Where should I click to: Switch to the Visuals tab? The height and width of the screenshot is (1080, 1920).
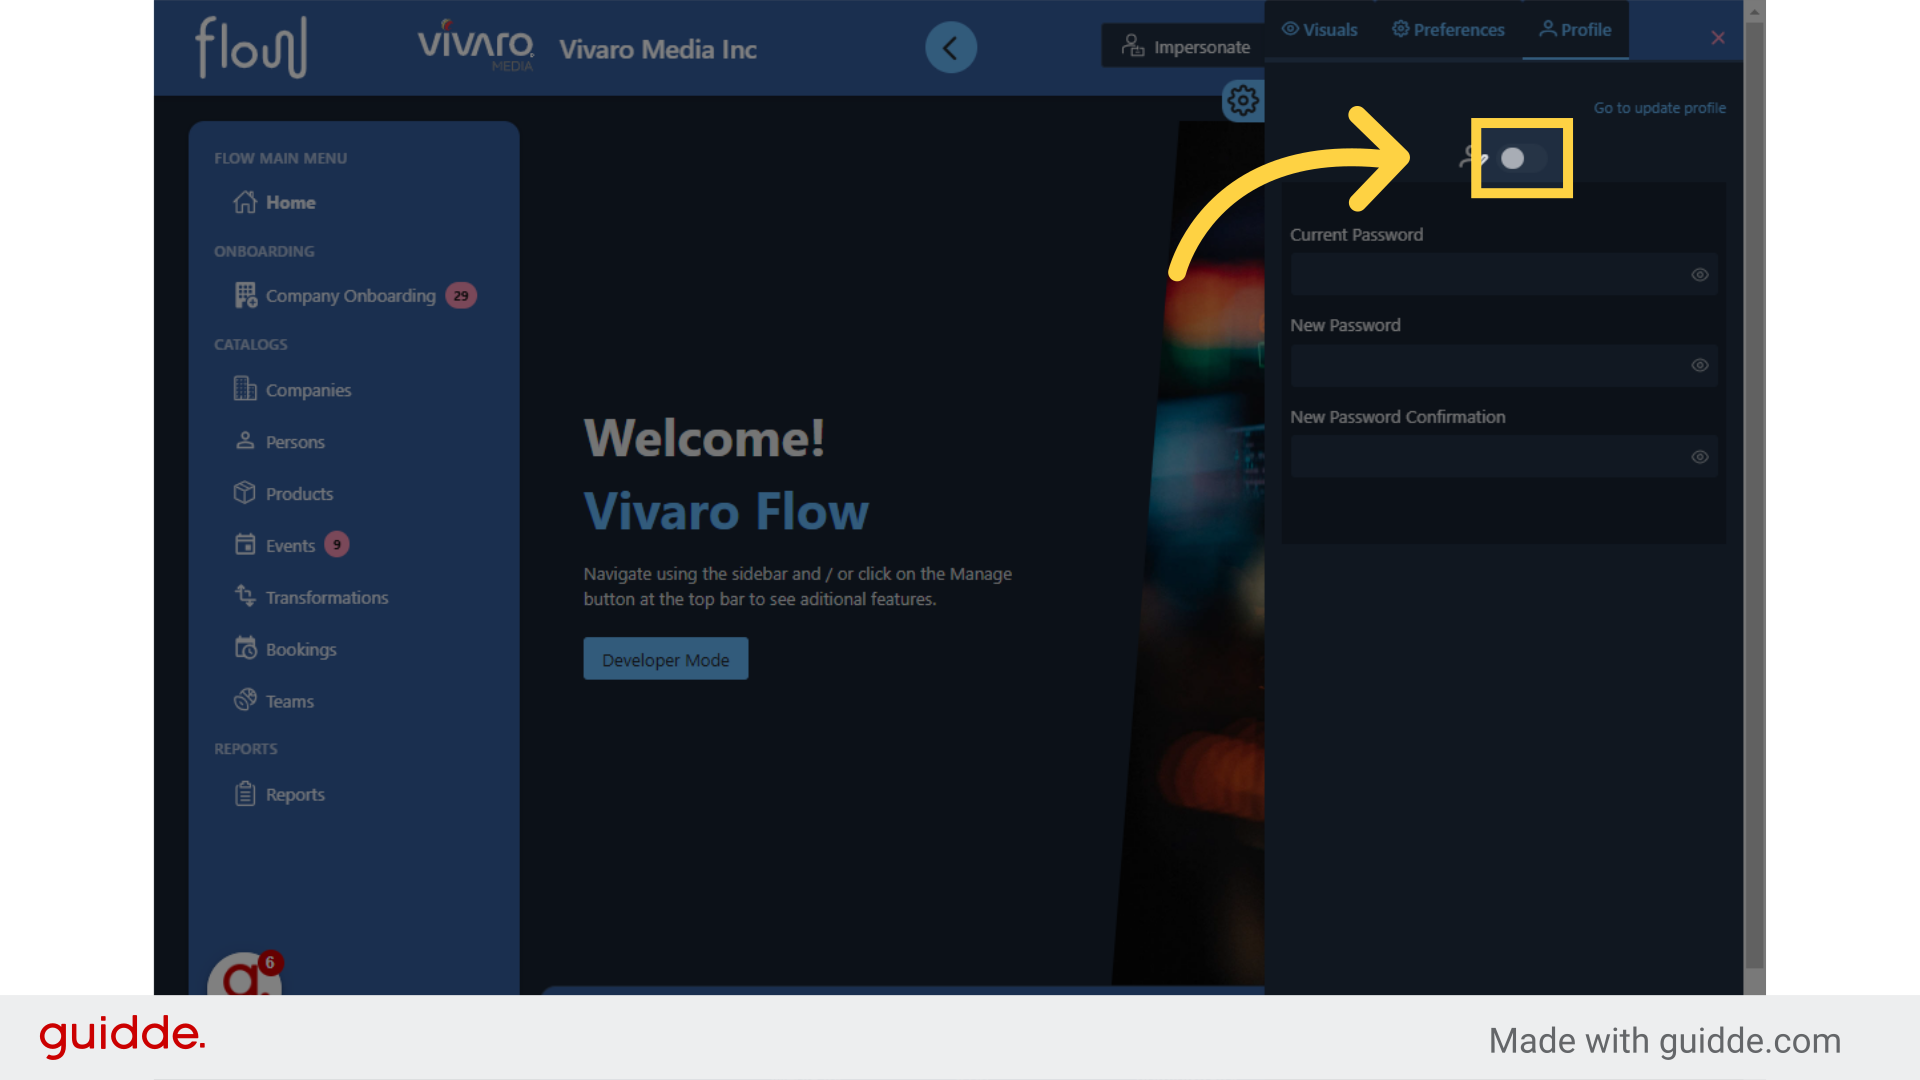(1320, 30)
